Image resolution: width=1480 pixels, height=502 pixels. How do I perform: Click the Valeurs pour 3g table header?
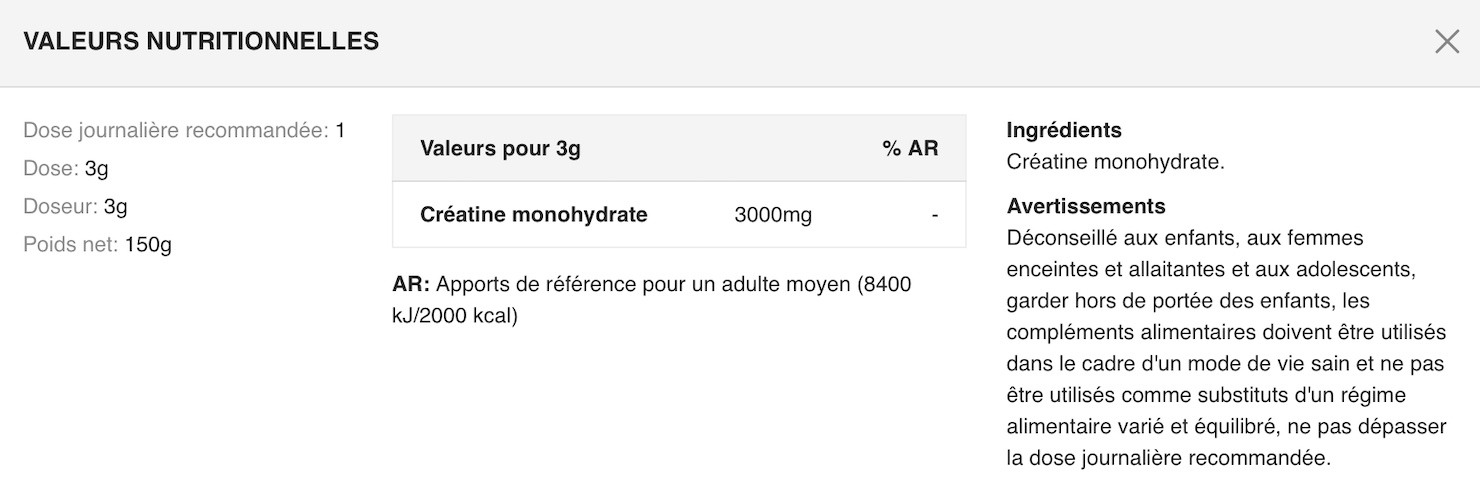tap(500, 149)
